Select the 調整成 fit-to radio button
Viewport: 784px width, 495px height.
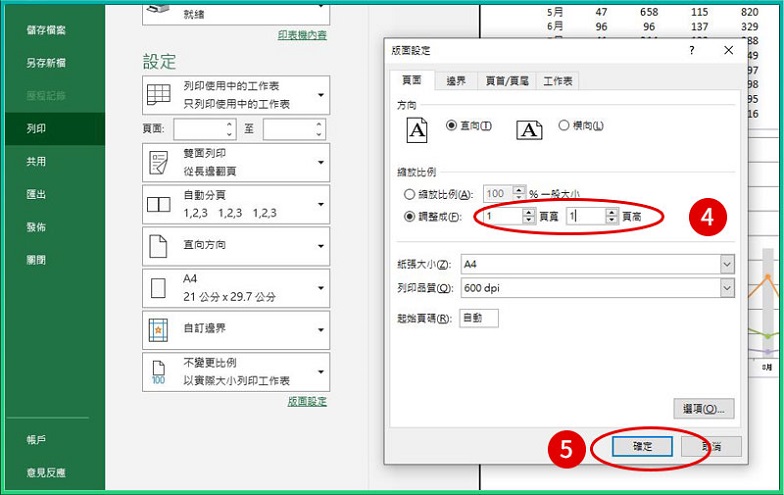click(x=409, y=216)
